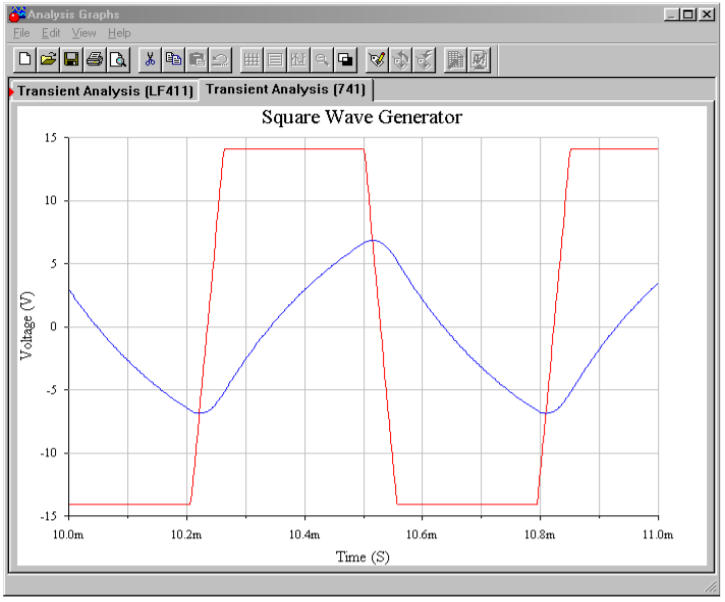
Task: Cut selection with scissors icon
Action: point(150,60)
